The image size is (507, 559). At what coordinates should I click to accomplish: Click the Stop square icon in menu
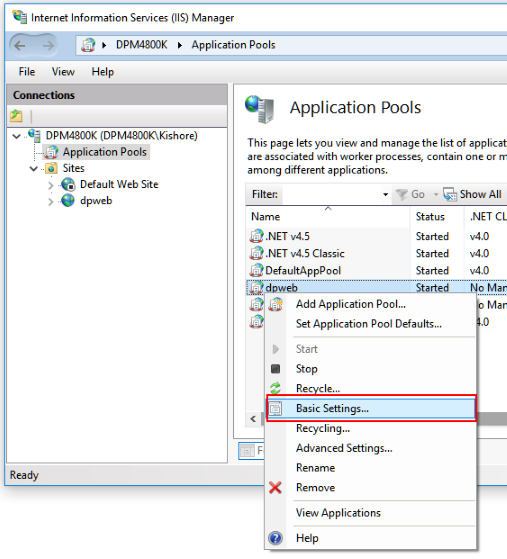point(275,369)
